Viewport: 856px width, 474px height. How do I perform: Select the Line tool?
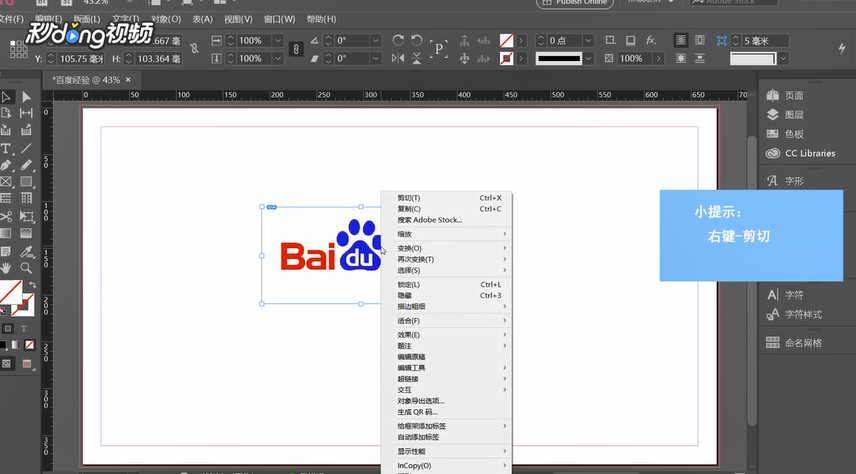(x=26, y=149)
